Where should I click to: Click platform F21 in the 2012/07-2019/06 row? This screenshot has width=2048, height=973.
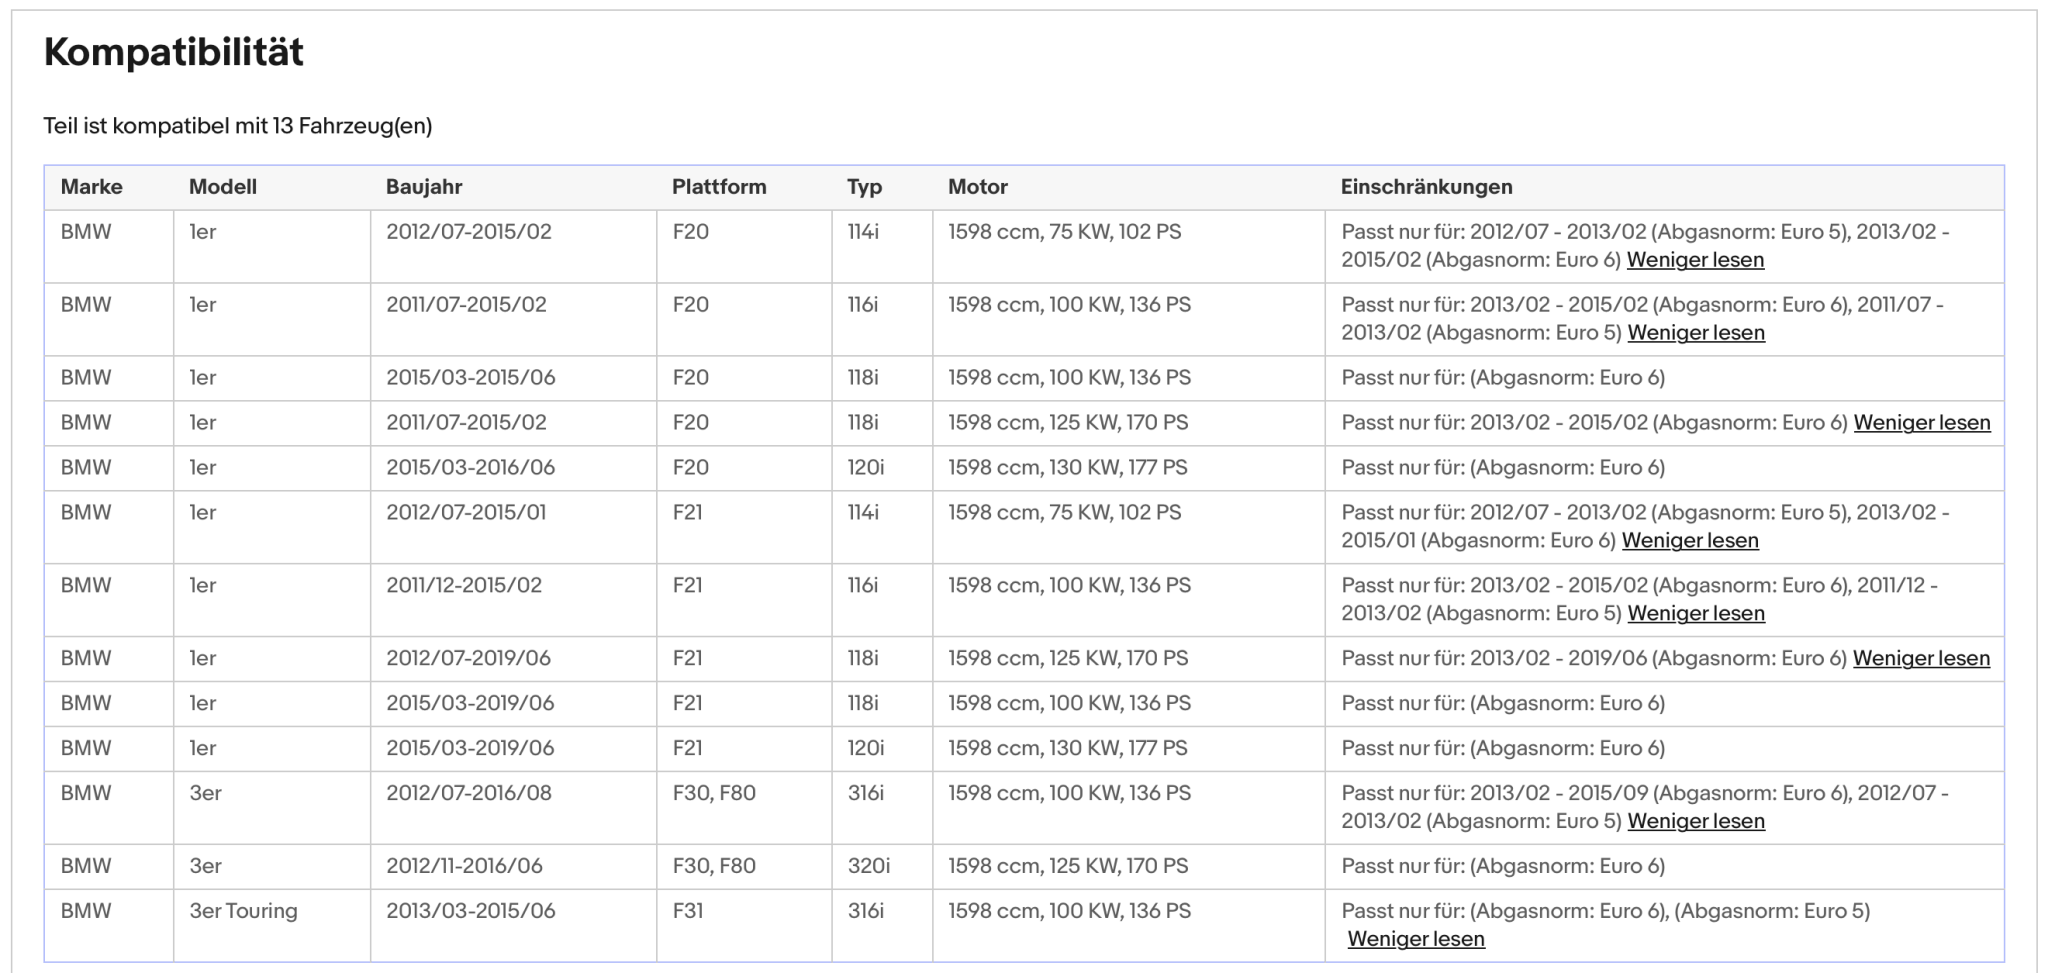pos(688,659)
